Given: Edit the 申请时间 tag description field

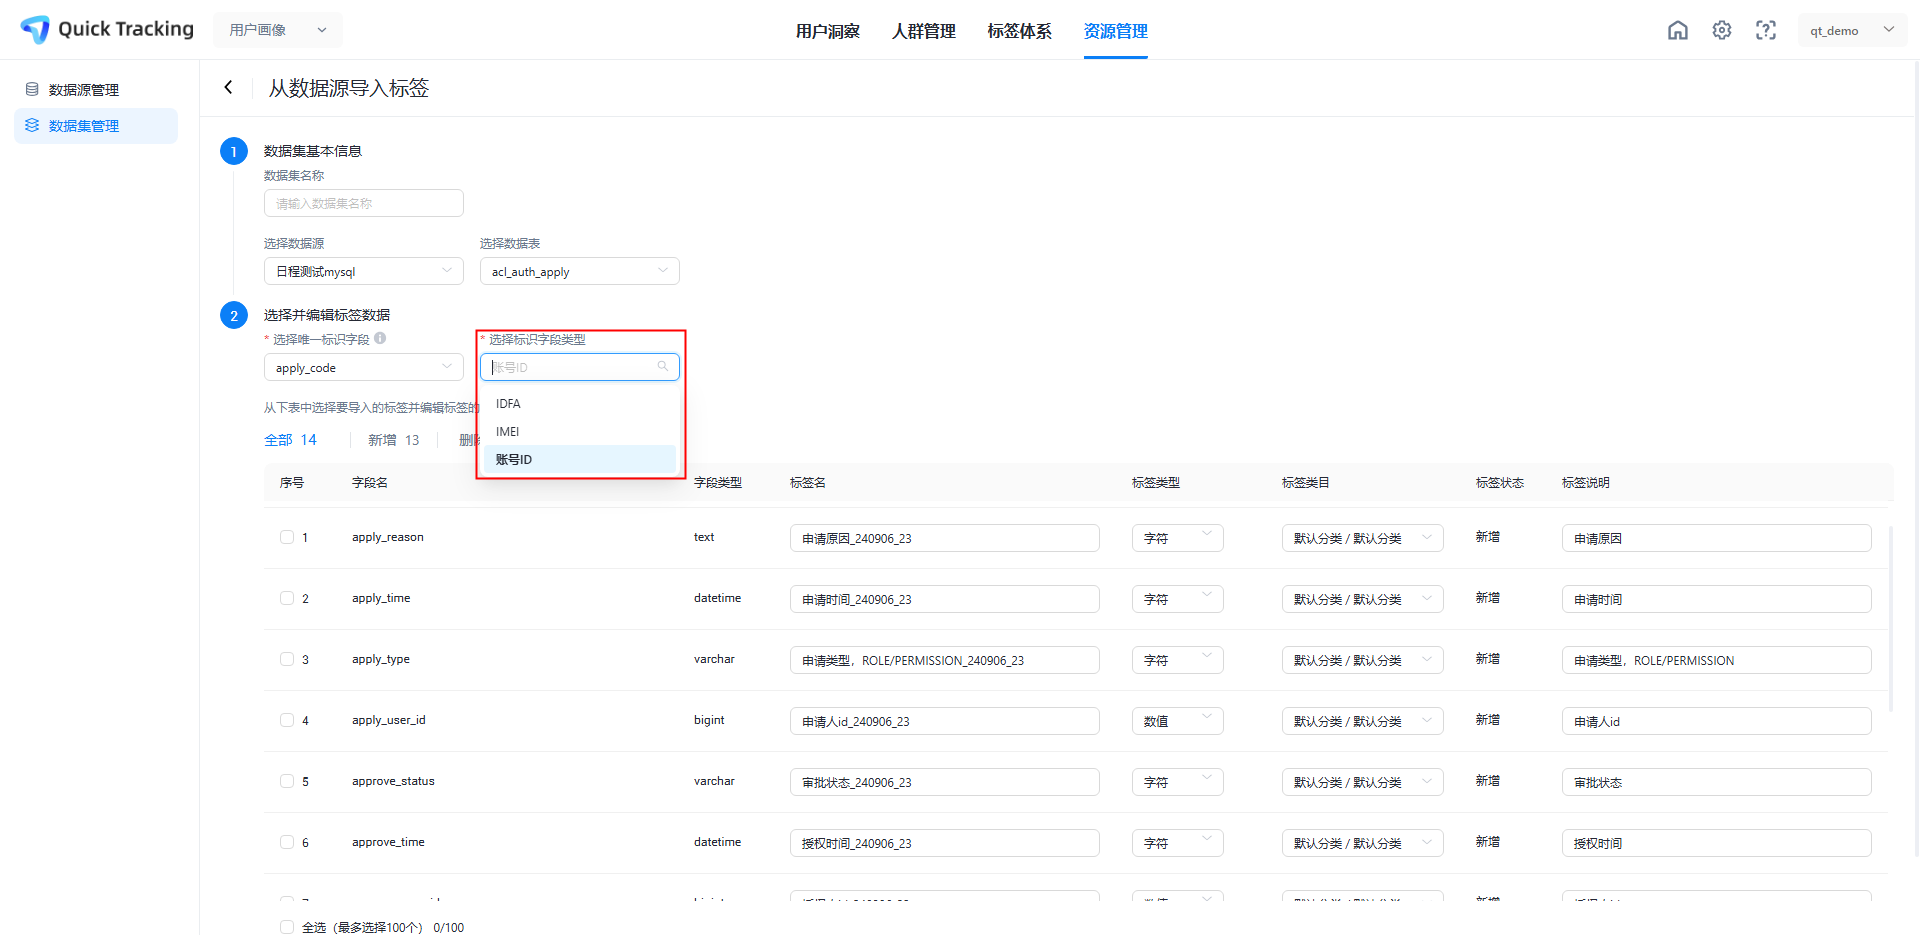Looking at the screenshot, I should tap(1717, 599).
